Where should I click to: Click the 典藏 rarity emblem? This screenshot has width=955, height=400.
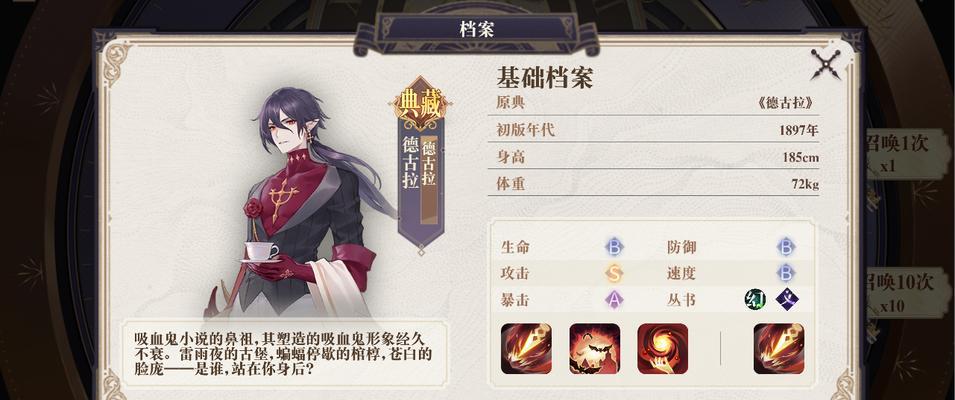click(x=420, y=105)
